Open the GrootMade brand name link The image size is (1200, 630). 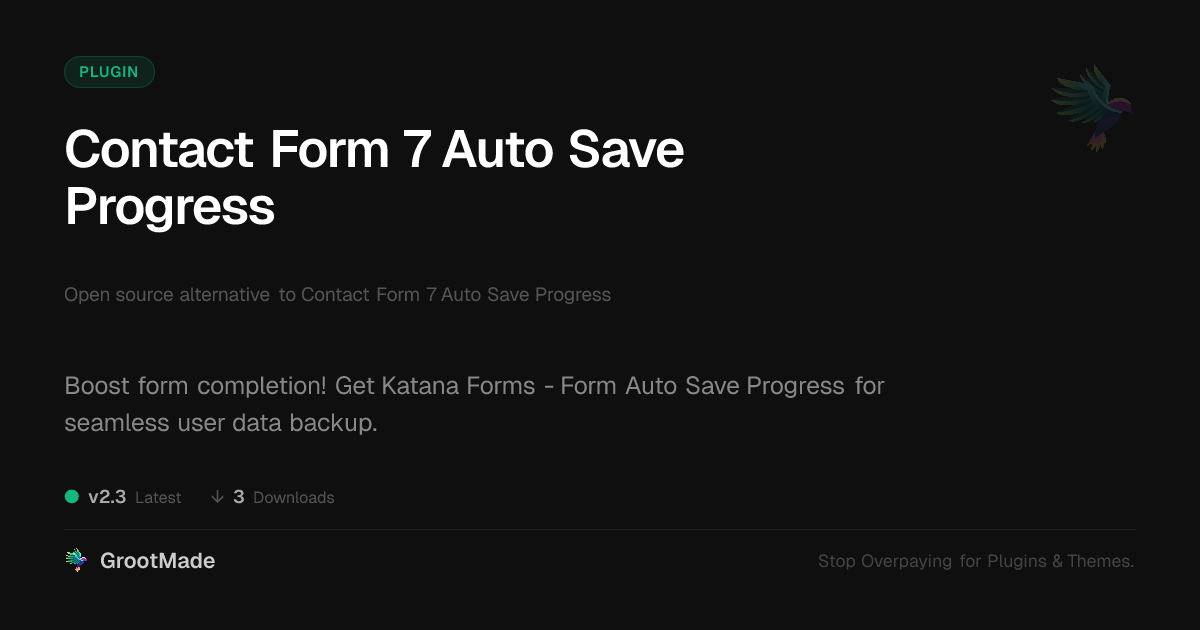point(157,561)
